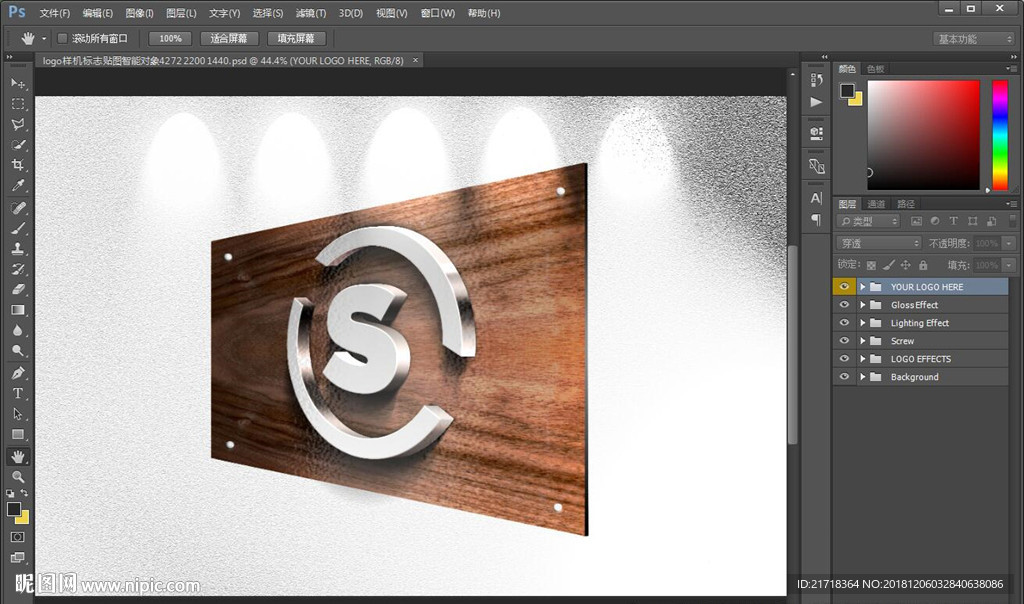Hide the Background layer group
The height and width of the screenshot is (604, 1024).
[x=844, y=377]
